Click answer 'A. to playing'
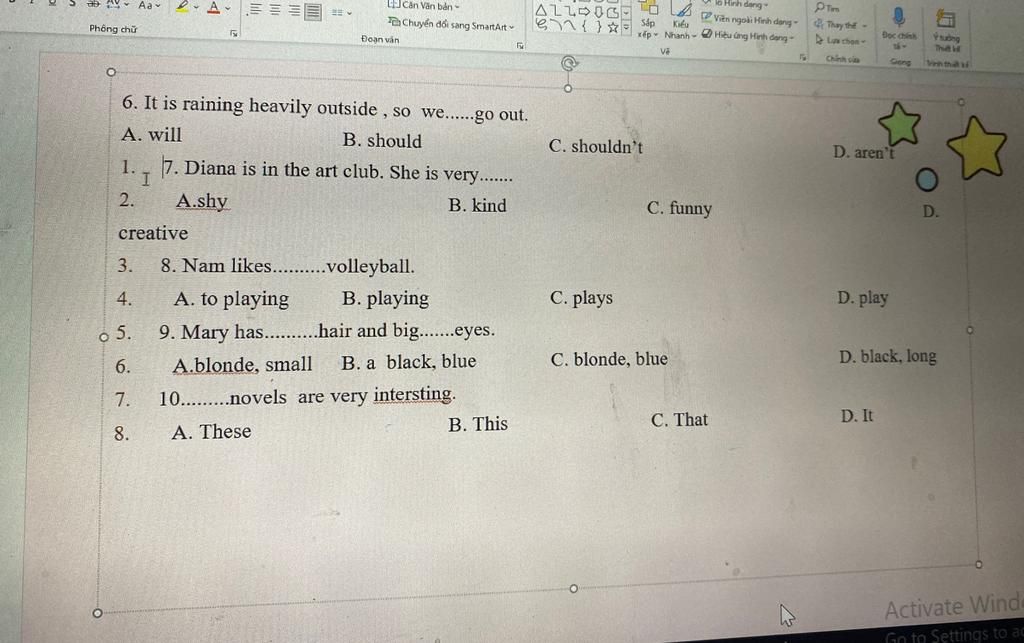Image resolution: width=1024 pixels, height=643 pixels. [231, 299]
